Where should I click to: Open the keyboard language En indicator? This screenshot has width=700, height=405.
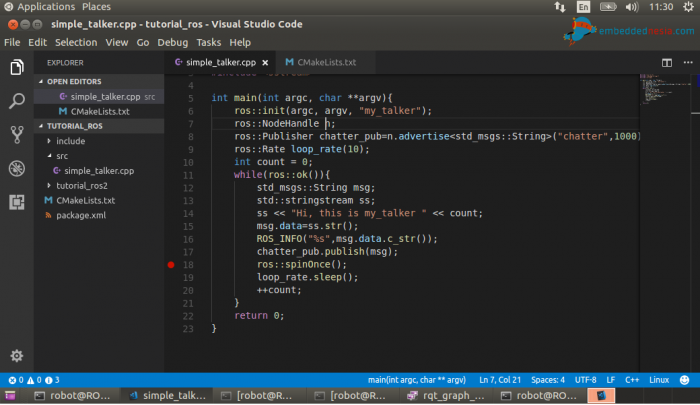pos(583,7)
